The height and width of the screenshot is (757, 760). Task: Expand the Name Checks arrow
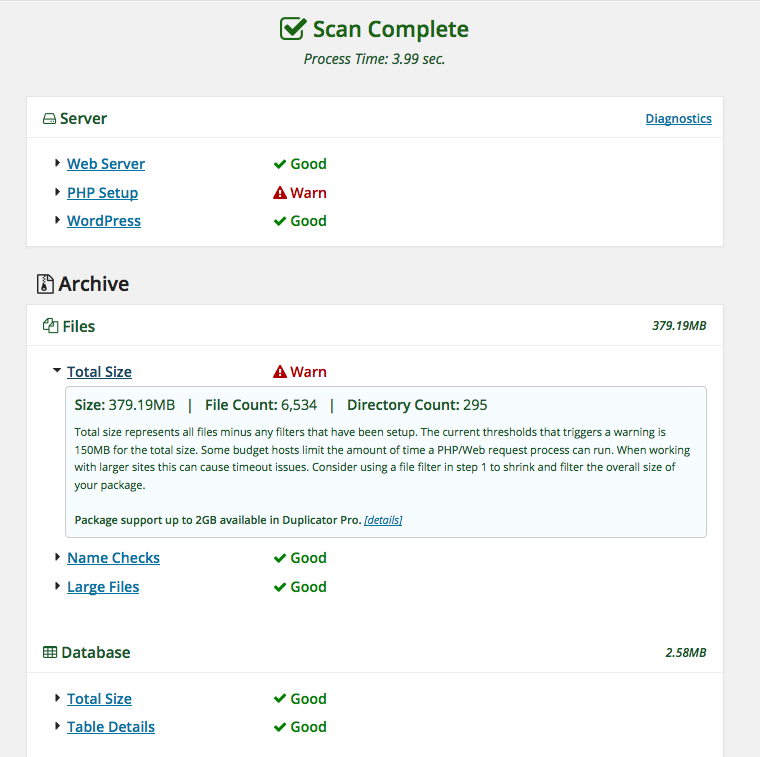[x=58, y=557]
